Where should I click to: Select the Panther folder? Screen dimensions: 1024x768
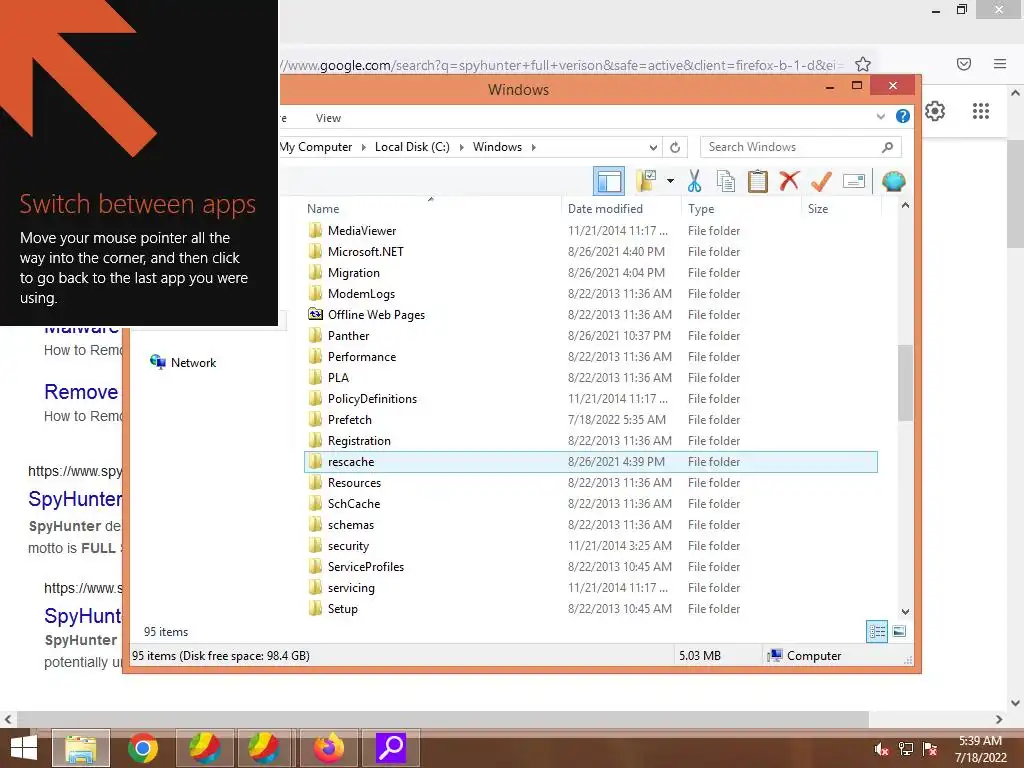[348, 336]
